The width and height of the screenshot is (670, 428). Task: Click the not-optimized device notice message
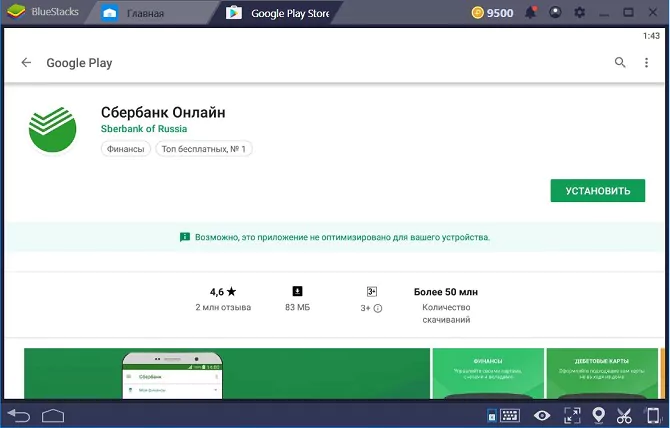335,237
